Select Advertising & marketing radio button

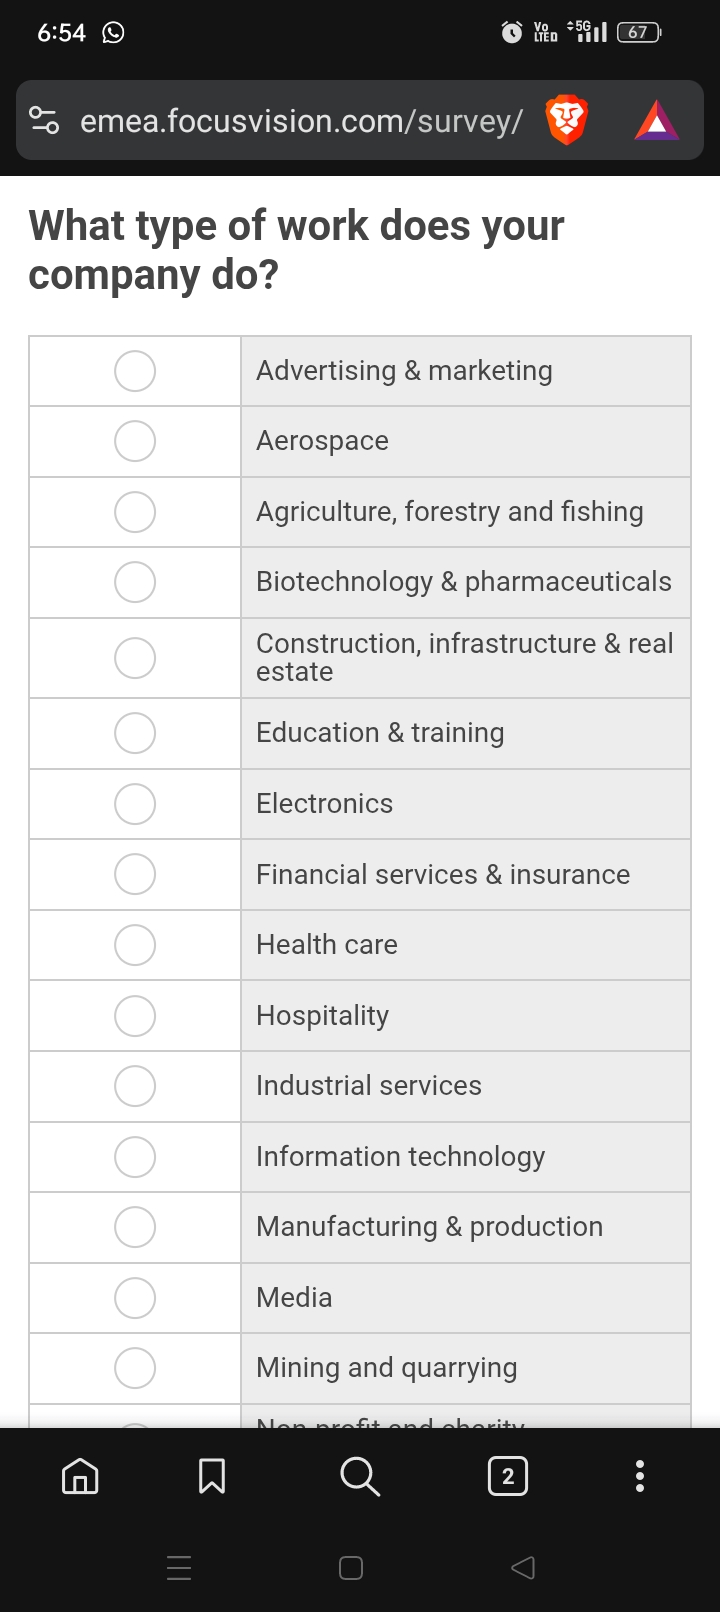(x=135, y=371)
